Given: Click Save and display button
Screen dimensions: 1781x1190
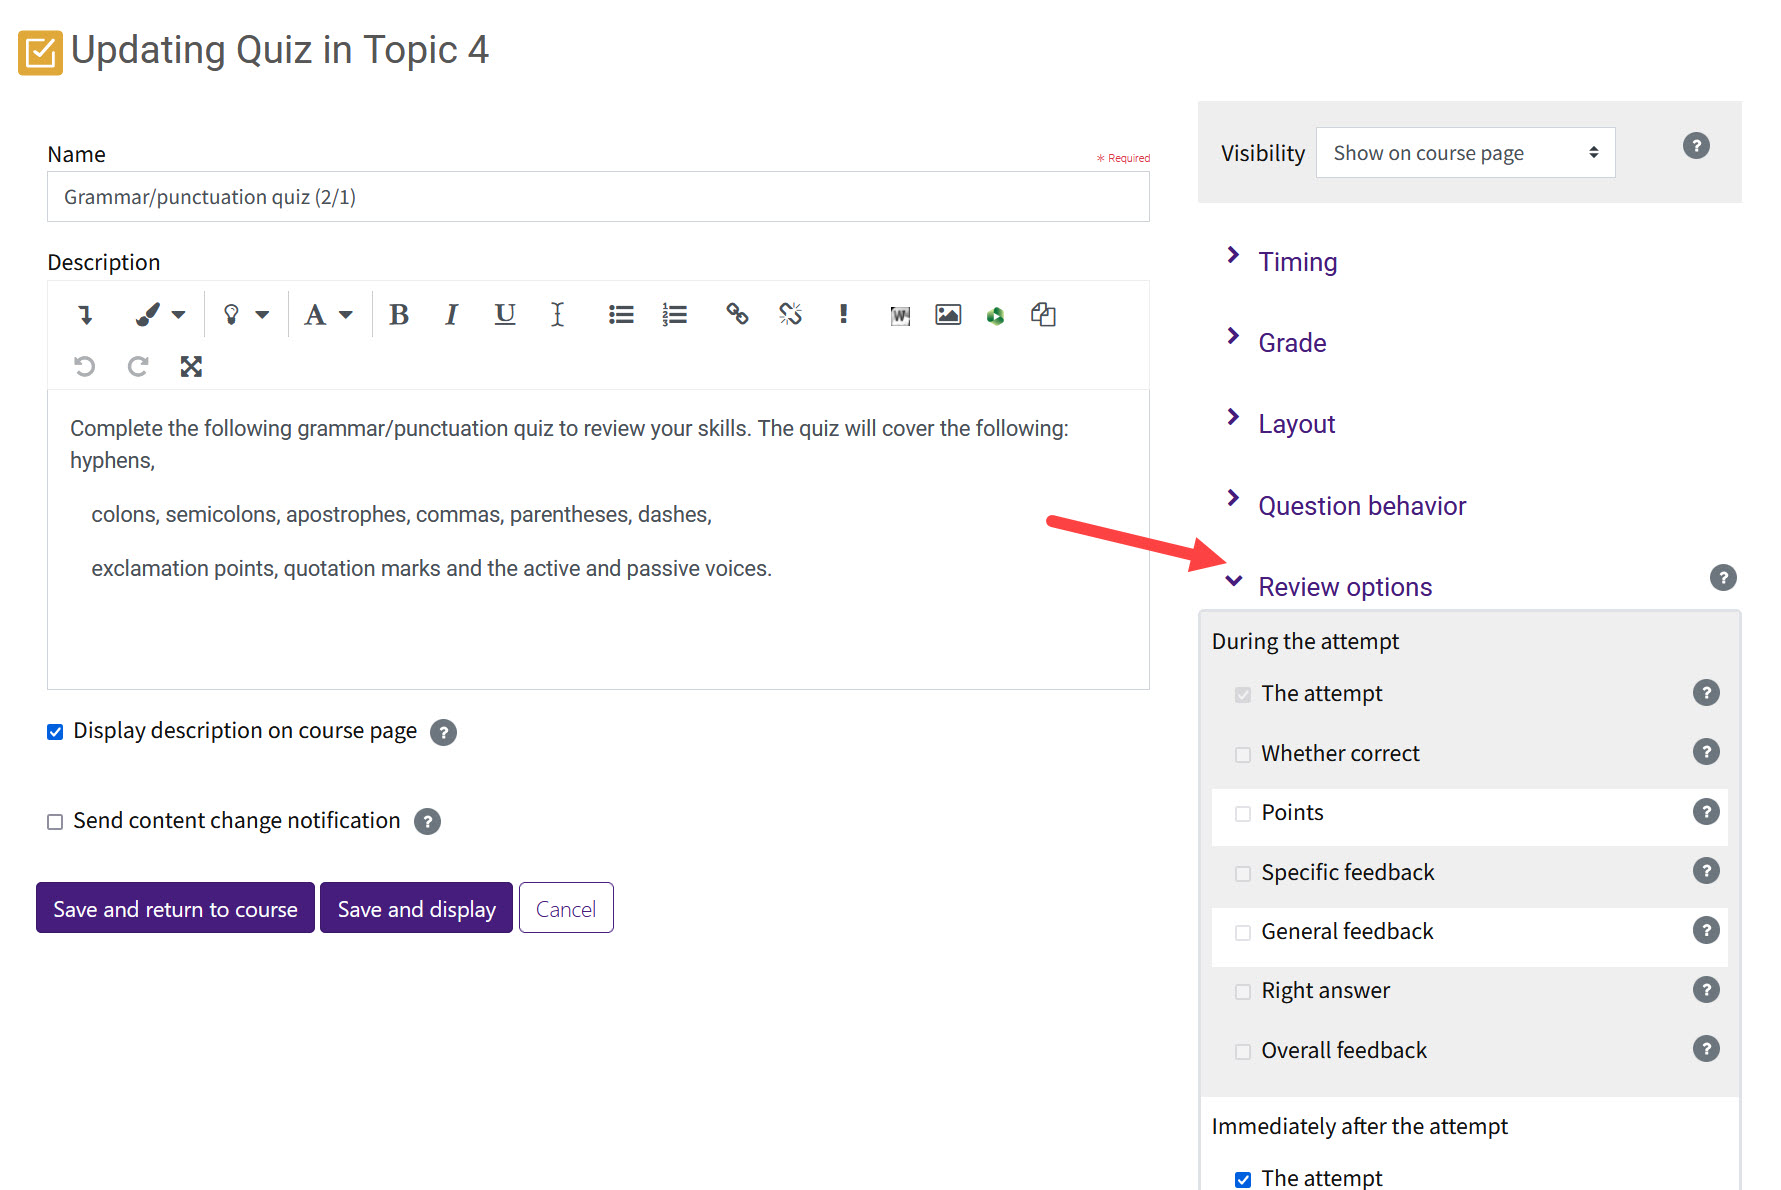Looking at the screenshot, I should click(416, 908).
